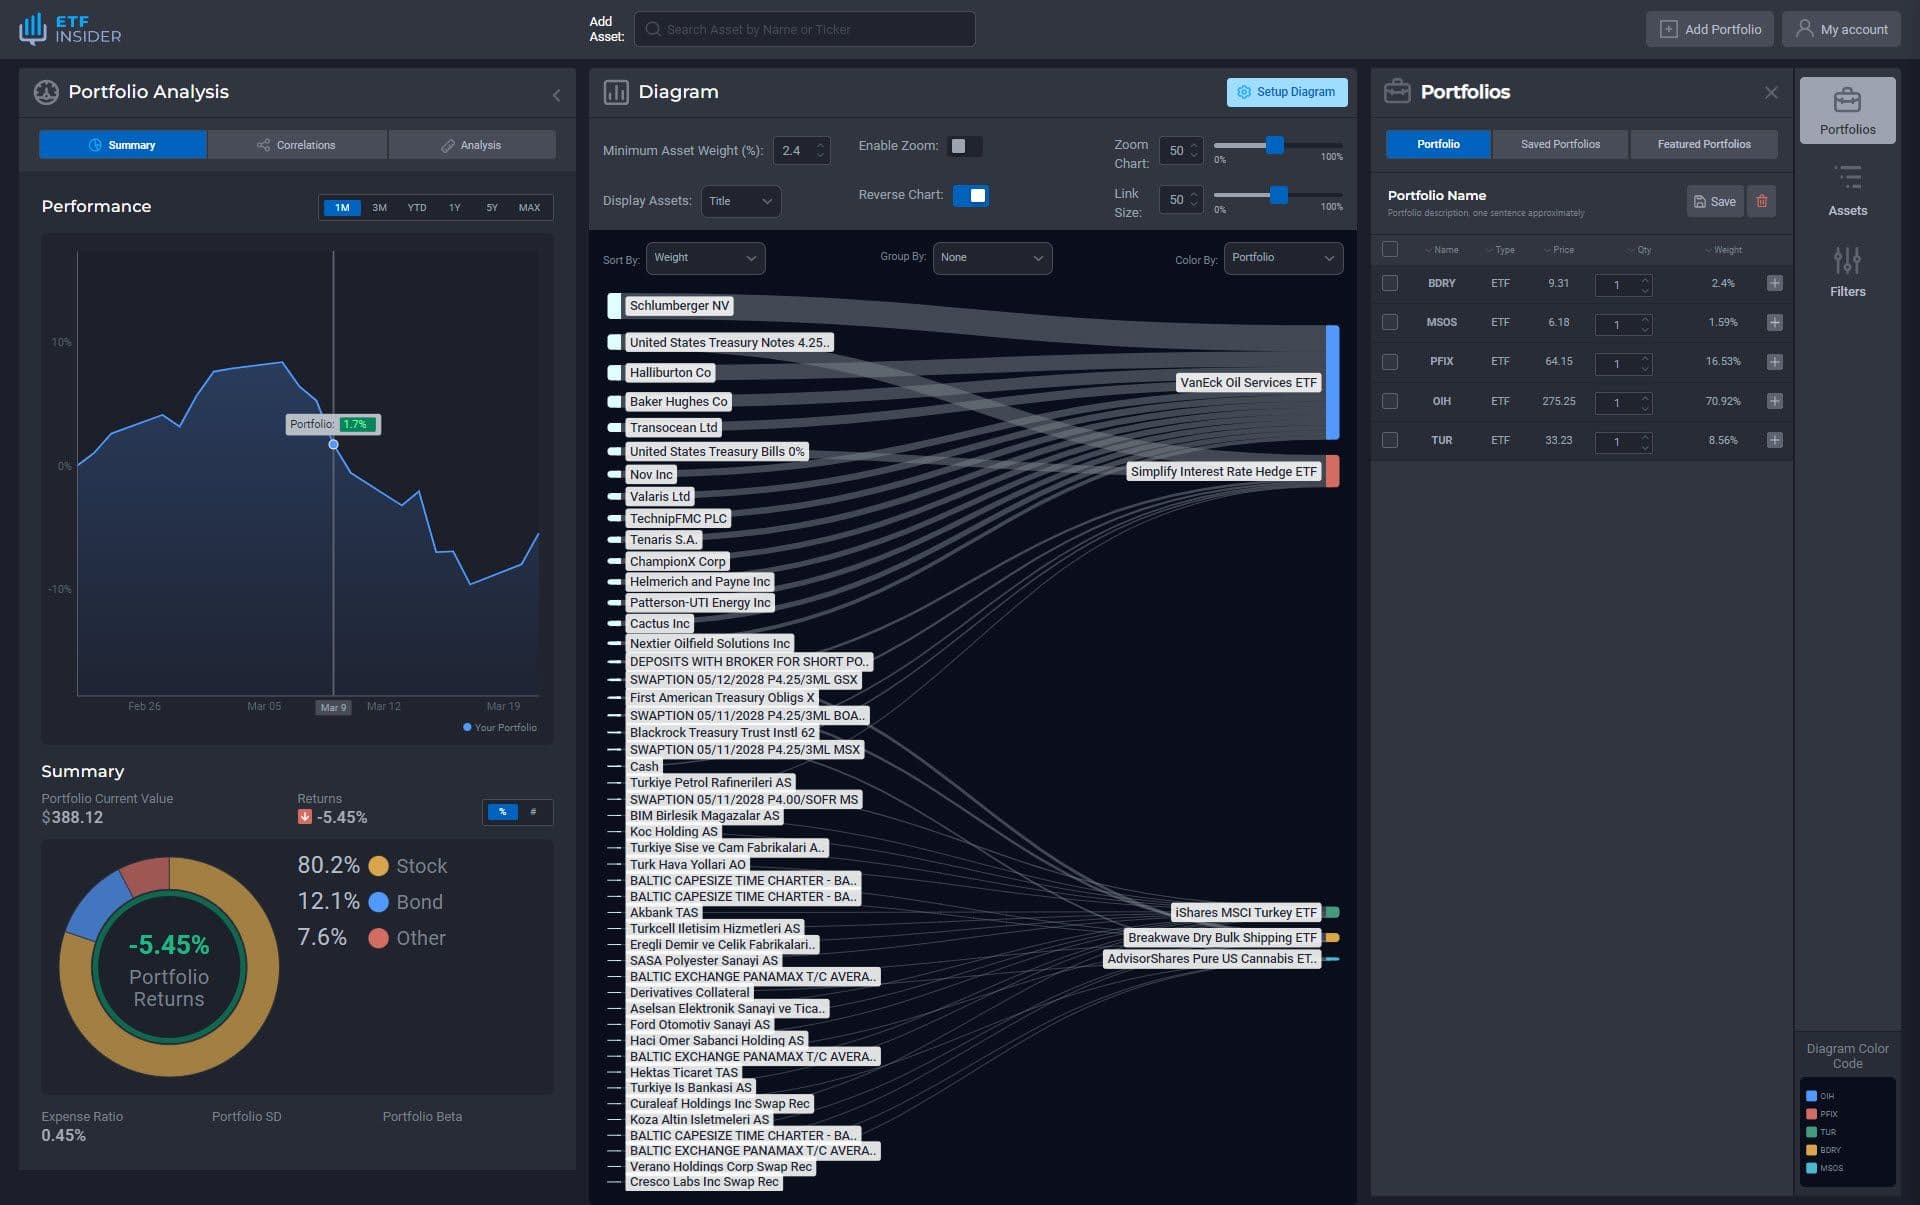Toggle Reverse Chart switch
The height and width of the screenshot is (1205, 1920).
click(x=970, y=195)
